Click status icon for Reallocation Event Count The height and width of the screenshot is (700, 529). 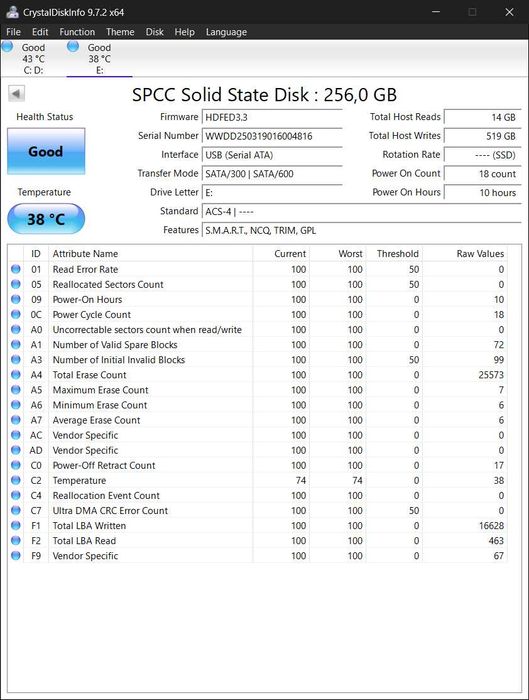[x=16, y=495]
